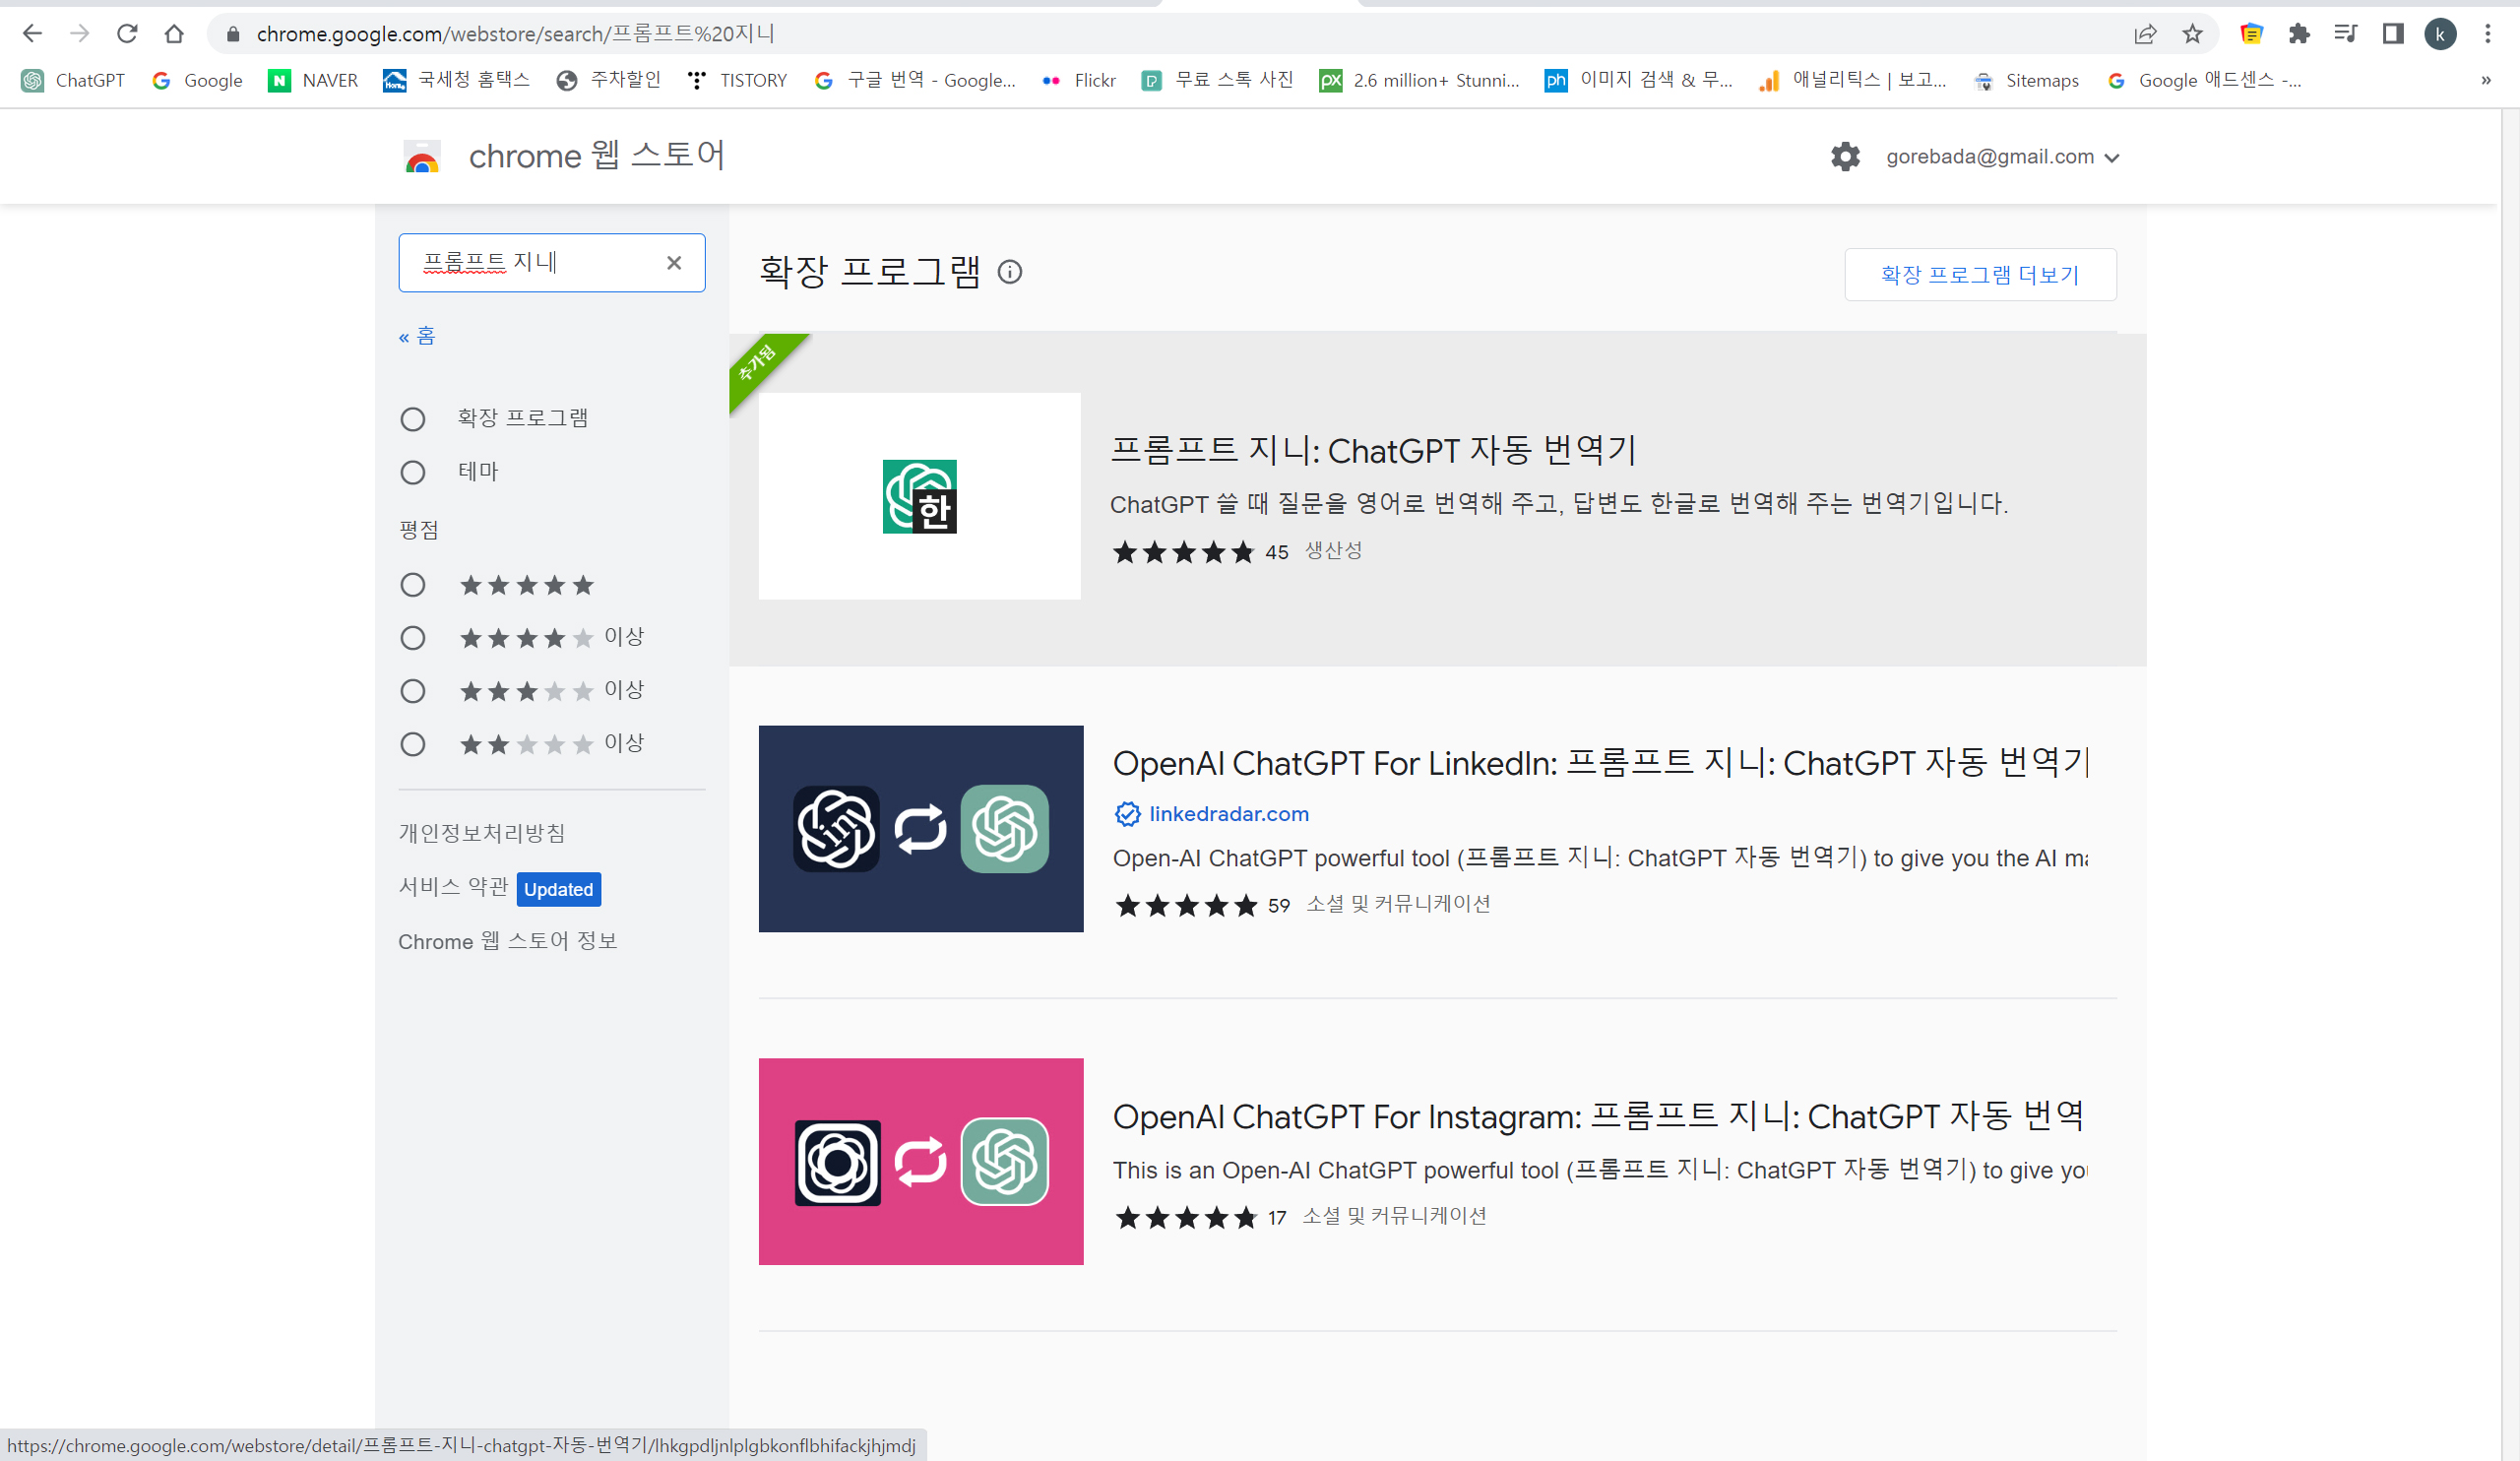Viewport: 2520px width, 1461px height.
Task: Click the 17 rating count of Instagram result
Action: (x=1277, y=1218)
